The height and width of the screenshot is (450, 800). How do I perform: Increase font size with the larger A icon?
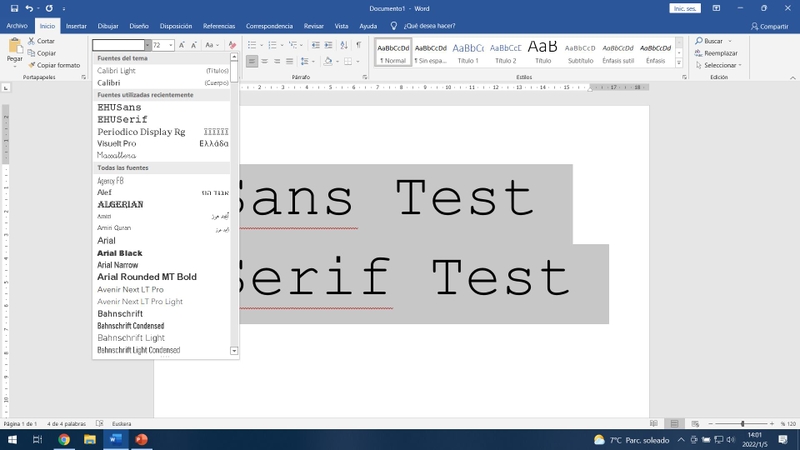182,45
